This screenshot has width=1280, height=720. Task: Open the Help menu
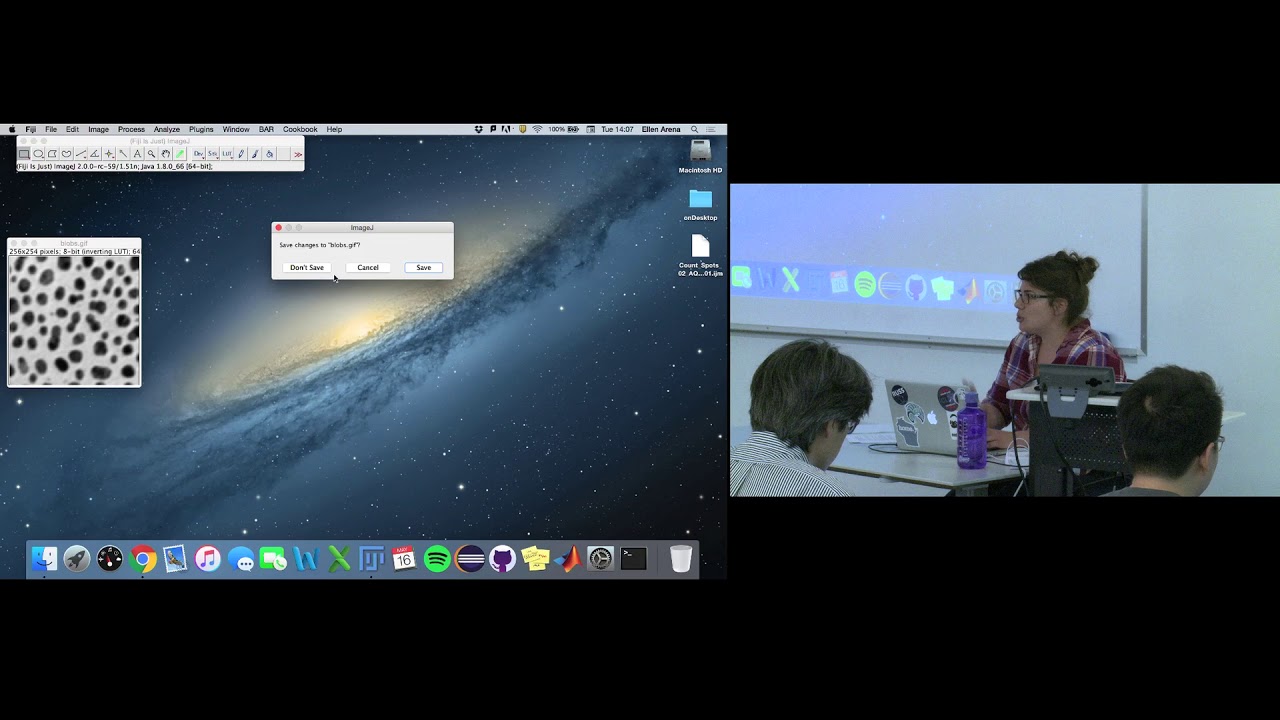pyautogui.click(x=334, y=129)
